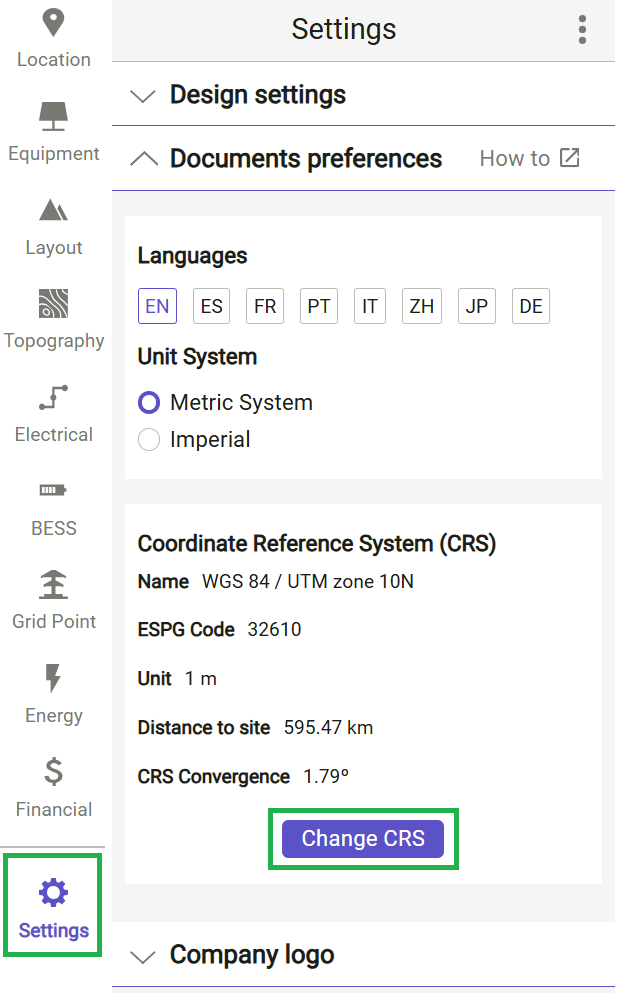Image resolution: width=633 pixels, height=1002 pixels.
Task: Click the Settings panel title
Action: [344, 29]
